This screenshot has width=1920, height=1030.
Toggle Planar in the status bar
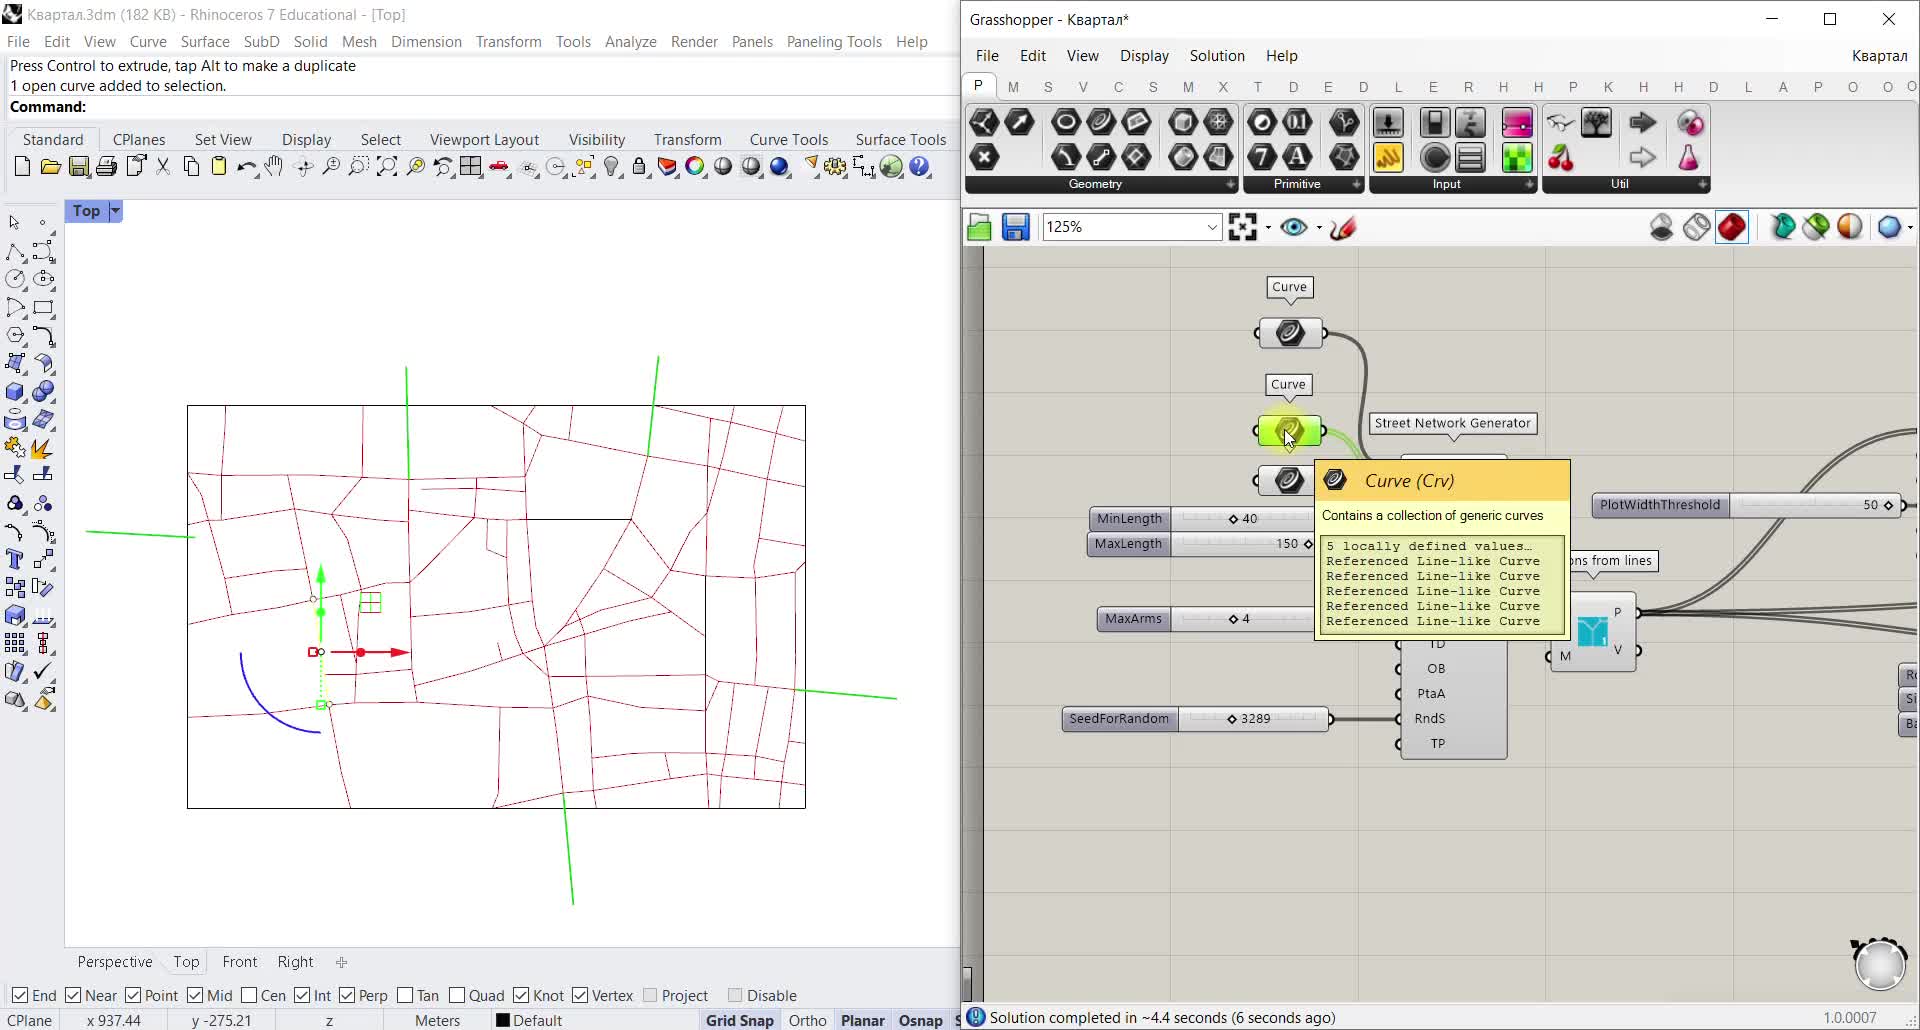(x=863, y=1020)
